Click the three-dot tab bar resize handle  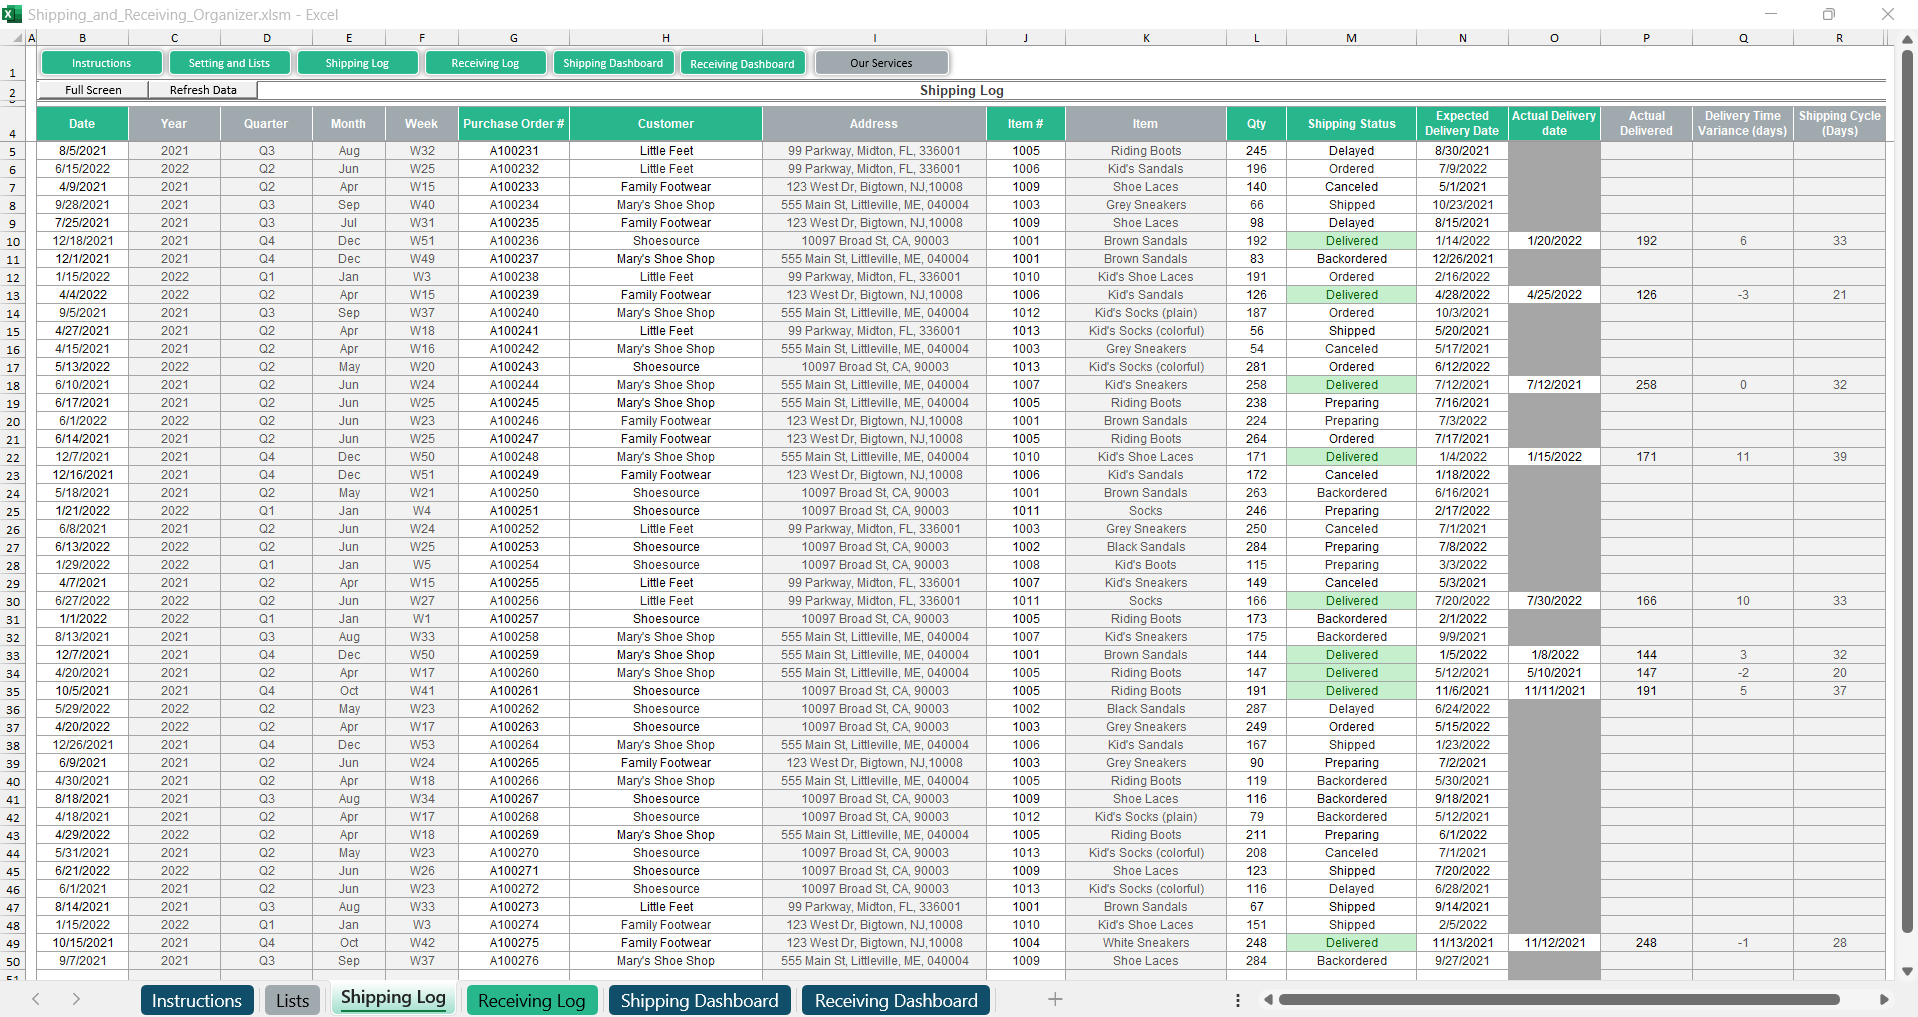pos(1238,1000)
